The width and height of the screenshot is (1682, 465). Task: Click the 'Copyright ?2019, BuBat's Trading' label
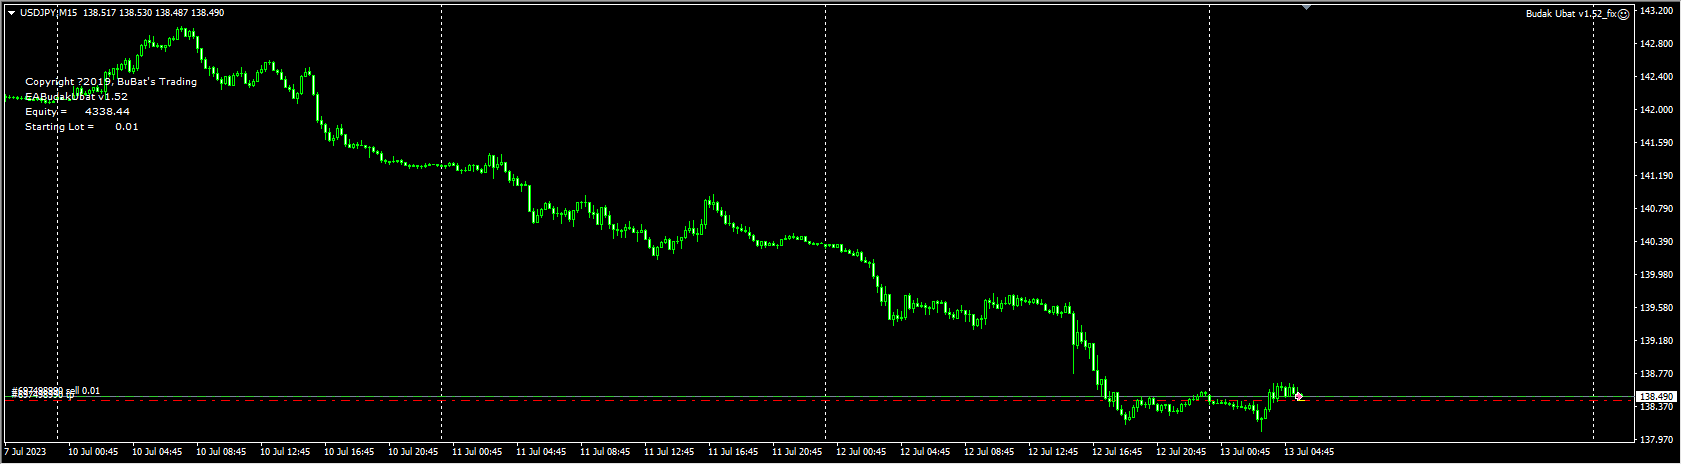111,82
